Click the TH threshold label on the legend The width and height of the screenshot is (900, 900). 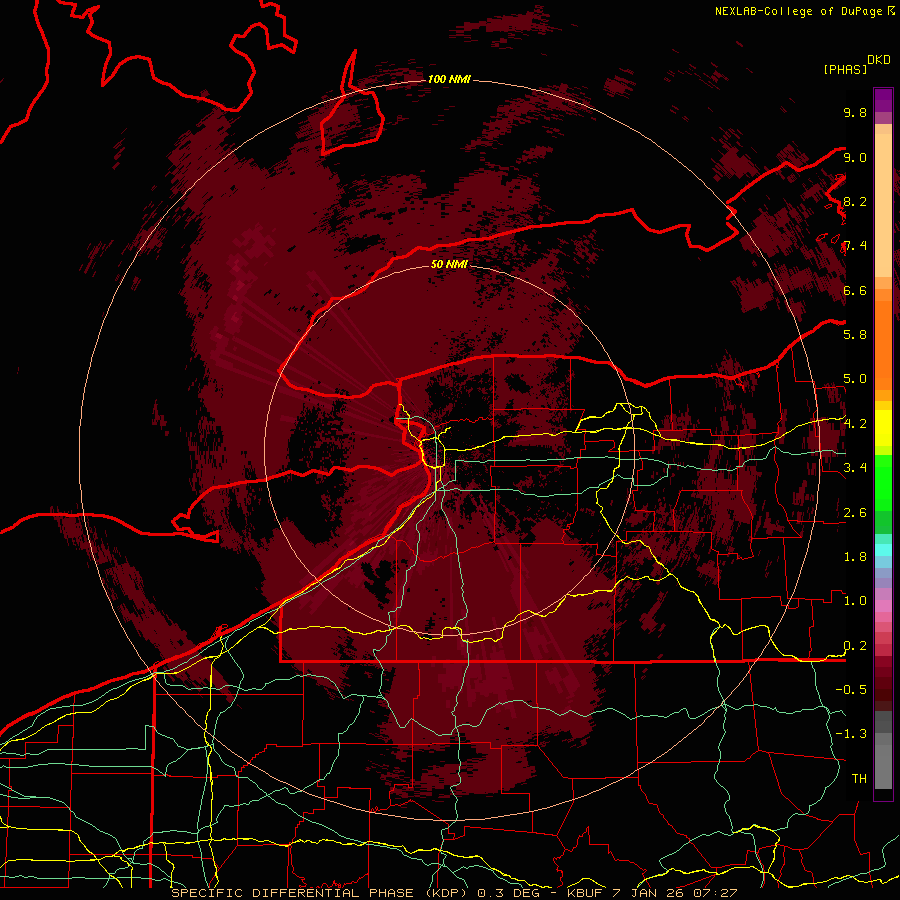coord(859,779)
